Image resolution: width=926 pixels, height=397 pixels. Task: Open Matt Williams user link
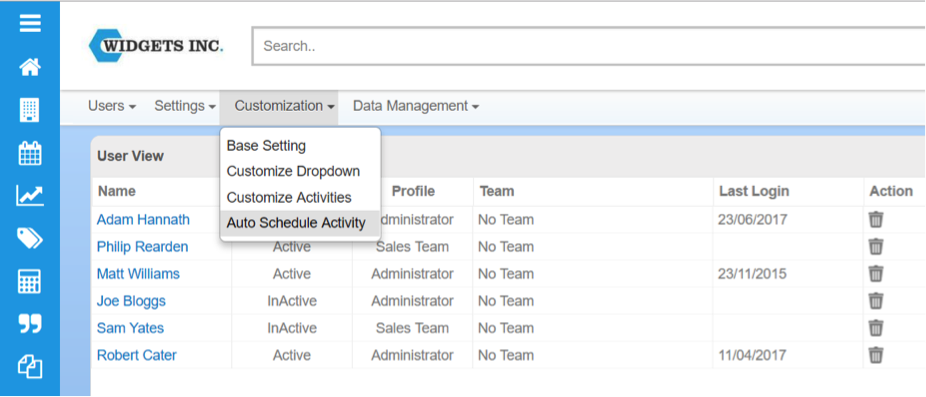(138, 274)
